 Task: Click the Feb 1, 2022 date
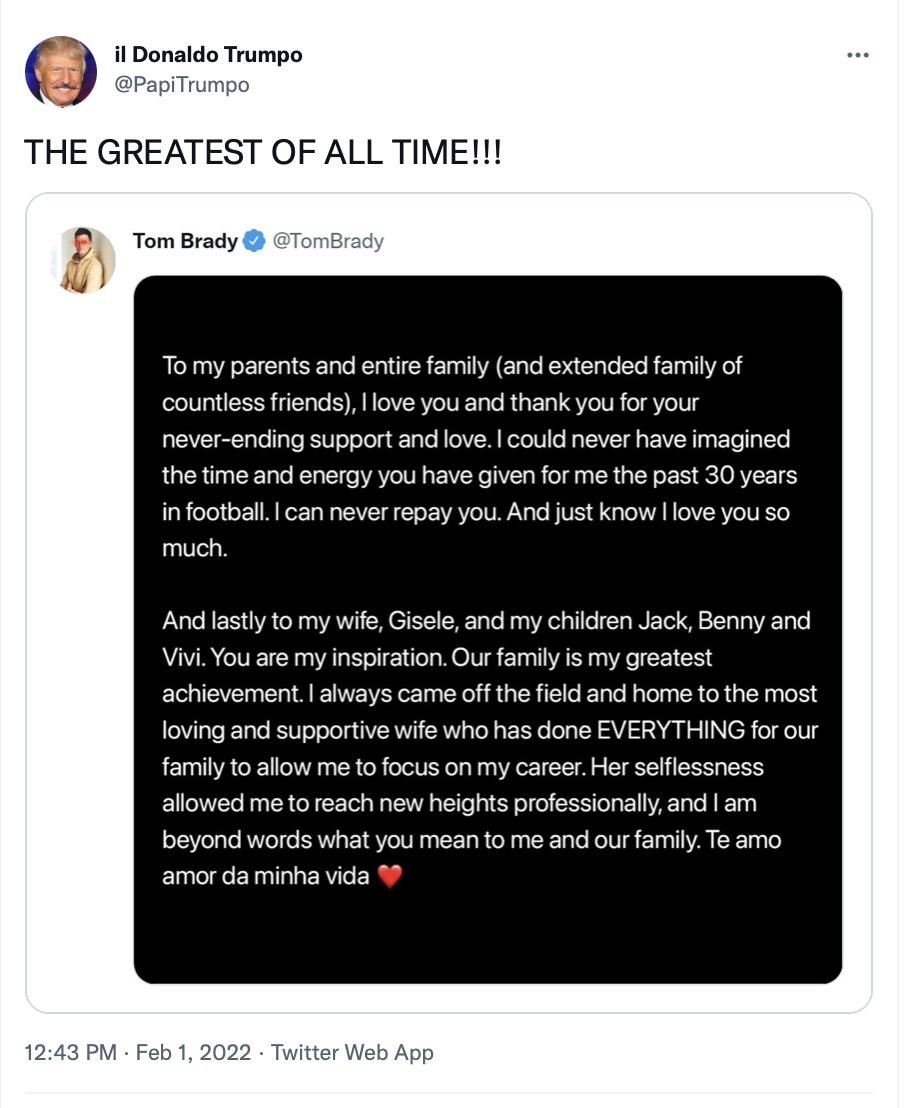tap(193, 1053)
